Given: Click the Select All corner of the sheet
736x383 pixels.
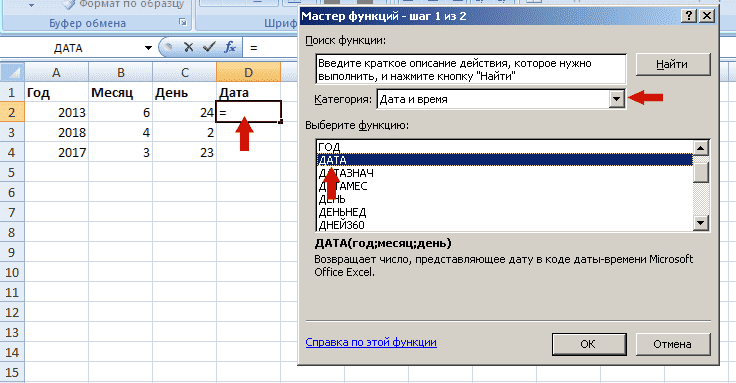Looking at the screenshot, I should click(12, 72).
